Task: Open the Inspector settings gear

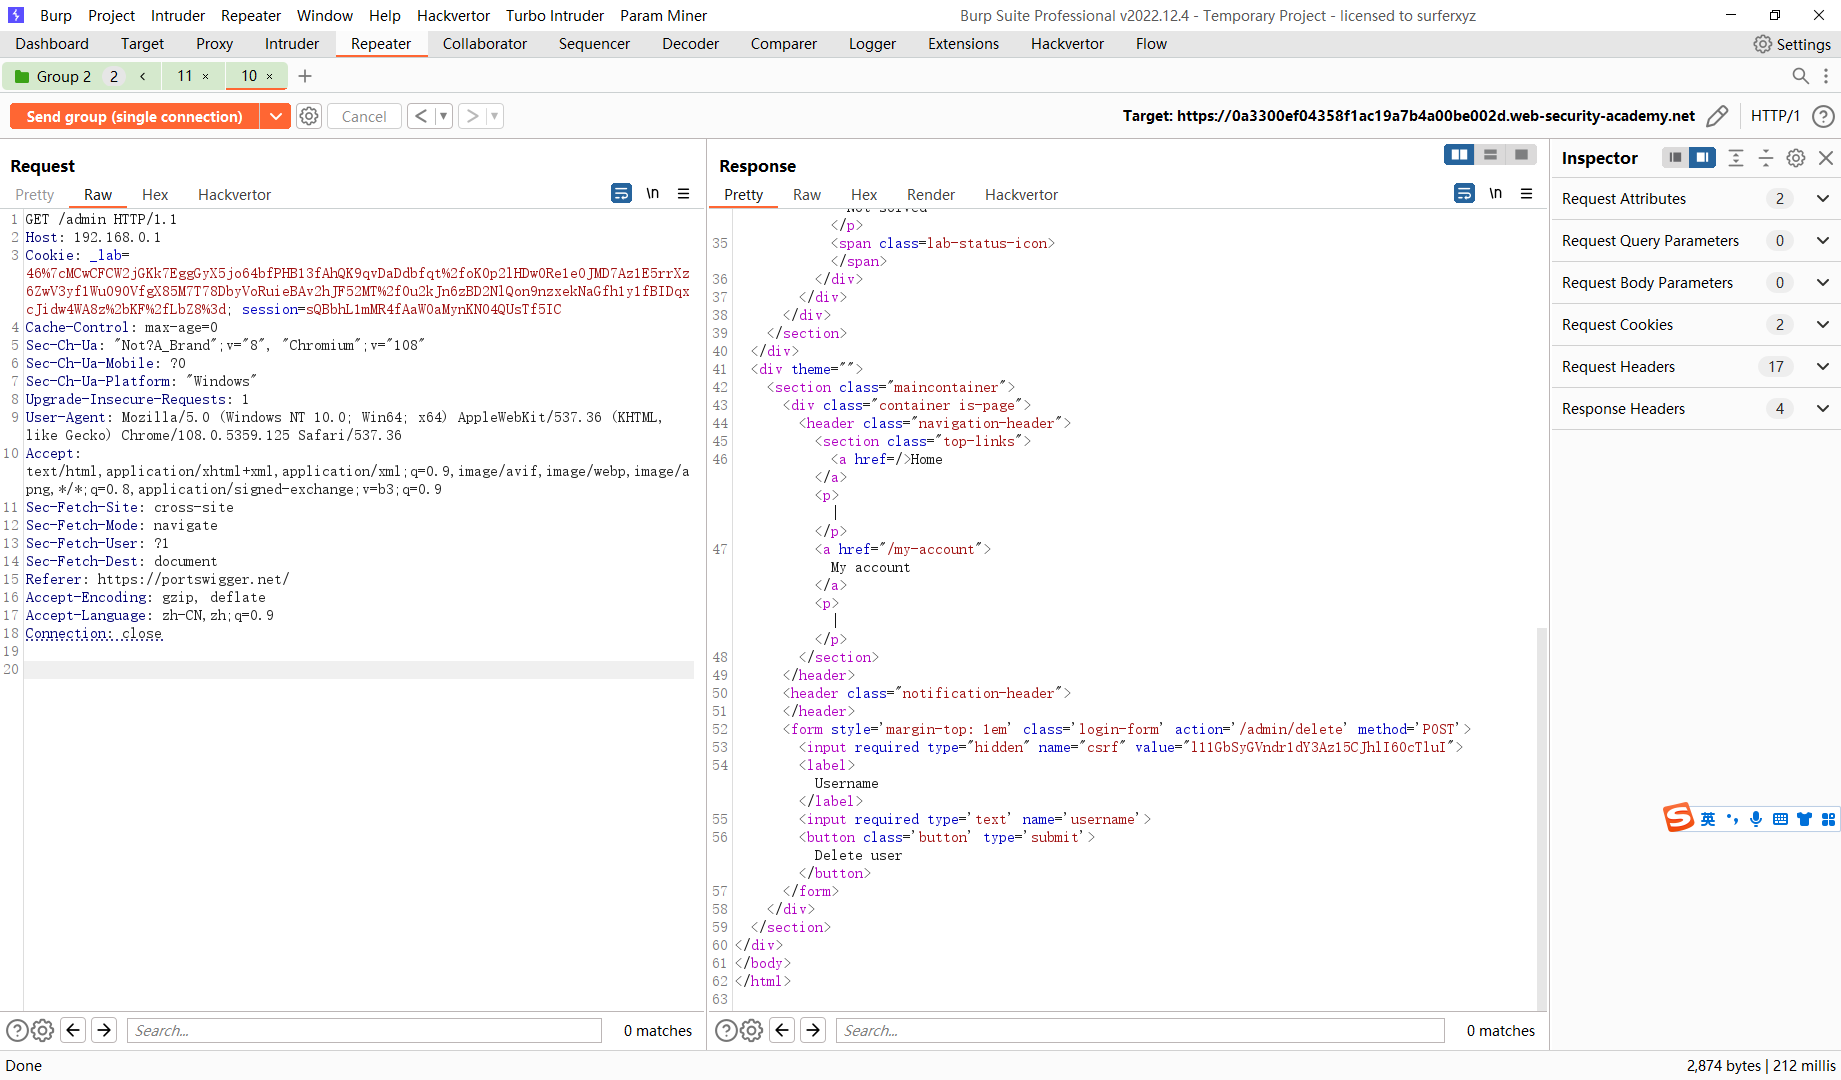Action: 1795,158
